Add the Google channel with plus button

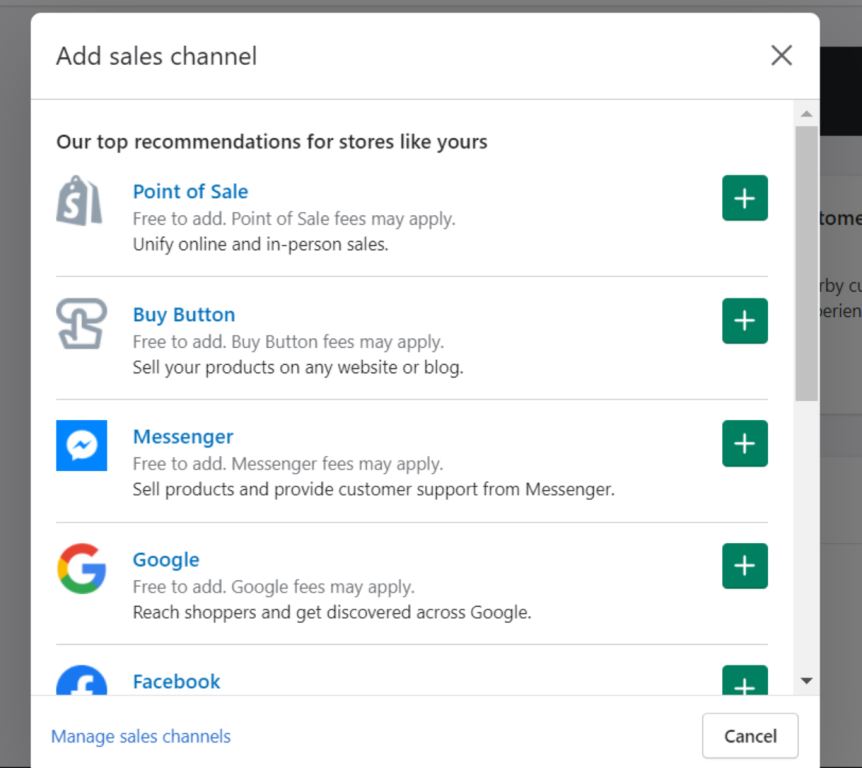[x=745, y=566]
